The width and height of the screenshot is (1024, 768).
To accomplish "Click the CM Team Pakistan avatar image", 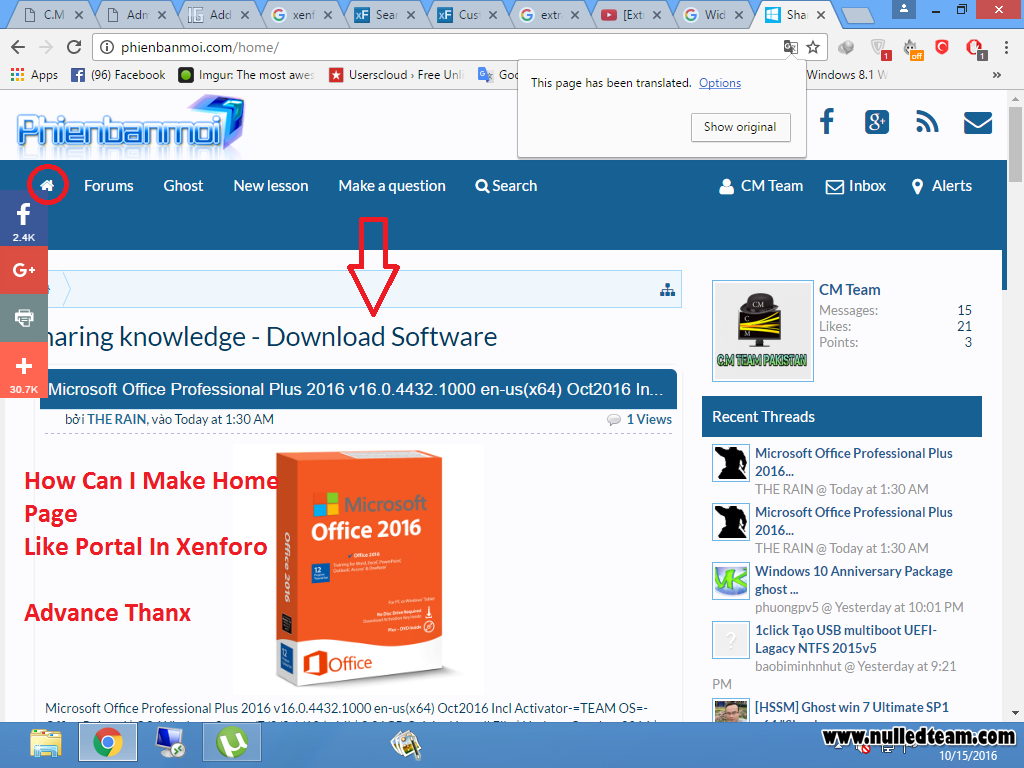I will tap(762, 330).
